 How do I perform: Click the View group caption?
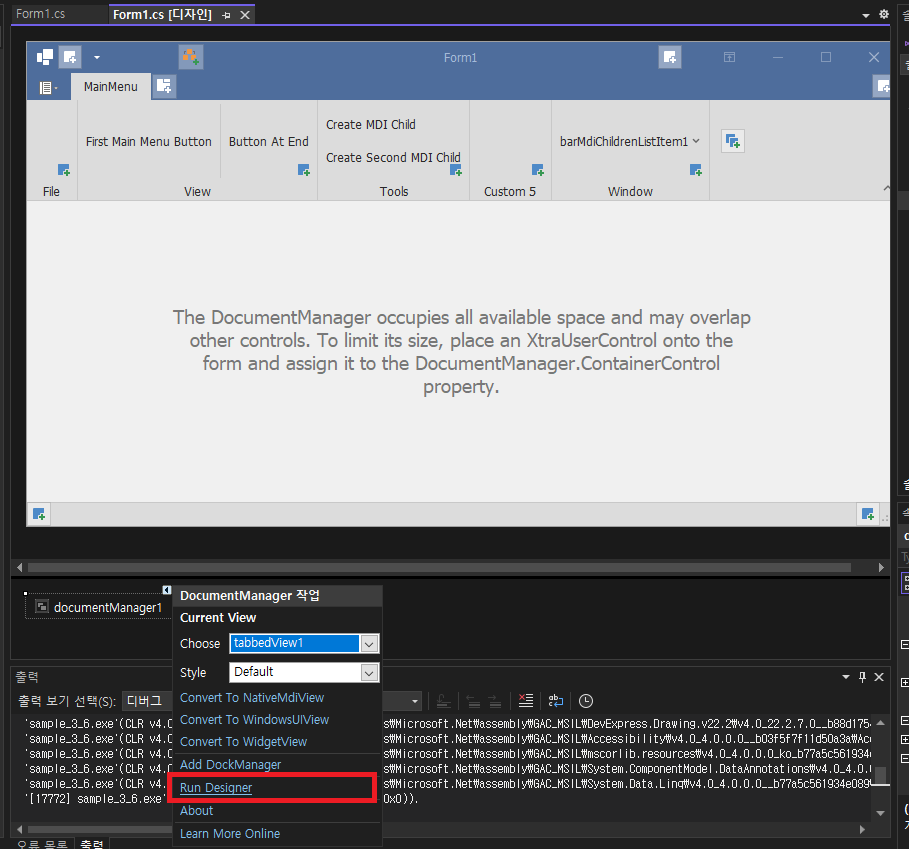tap(197, 191)
